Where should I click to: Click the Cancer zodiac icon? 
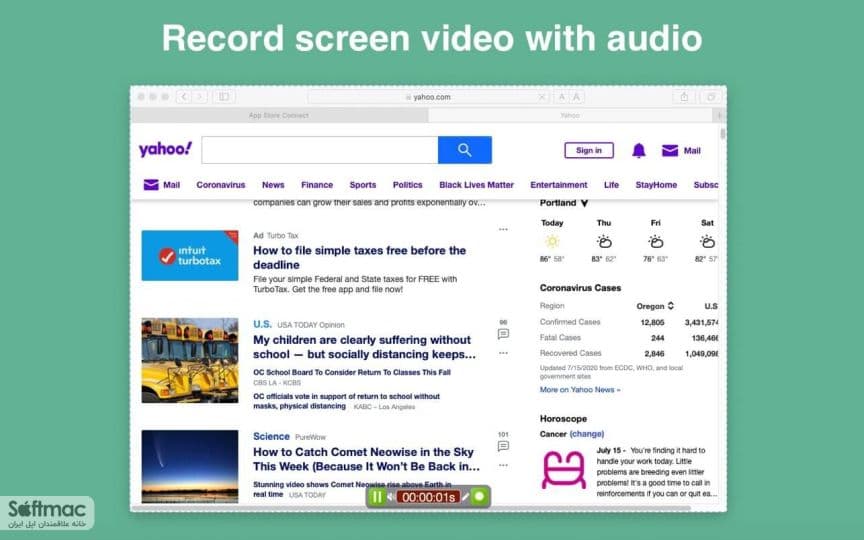(564, 469)
